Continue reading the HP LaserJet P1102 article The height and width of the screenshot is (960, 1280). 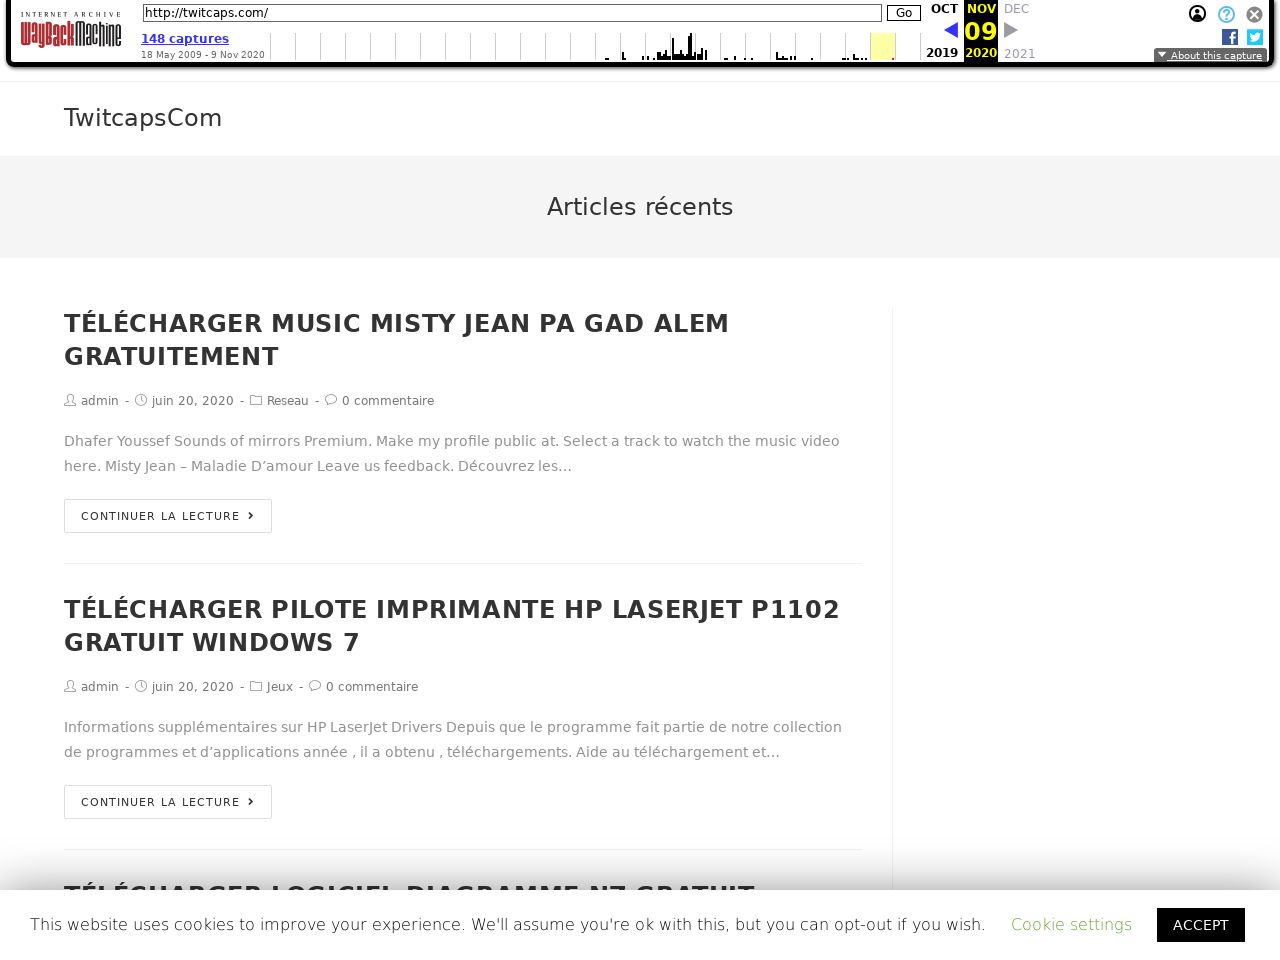[168, 802]
